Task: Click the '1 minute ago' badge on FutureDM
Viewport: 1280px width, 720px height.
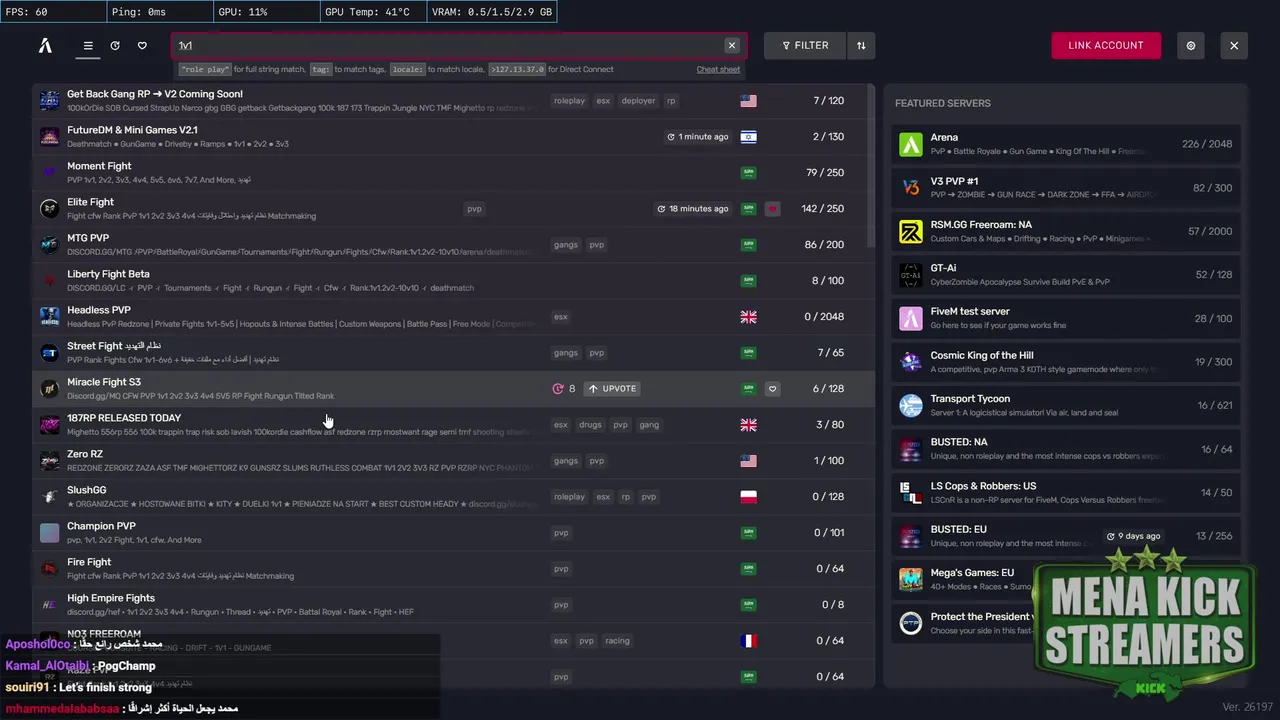Action: click(698, 137)
